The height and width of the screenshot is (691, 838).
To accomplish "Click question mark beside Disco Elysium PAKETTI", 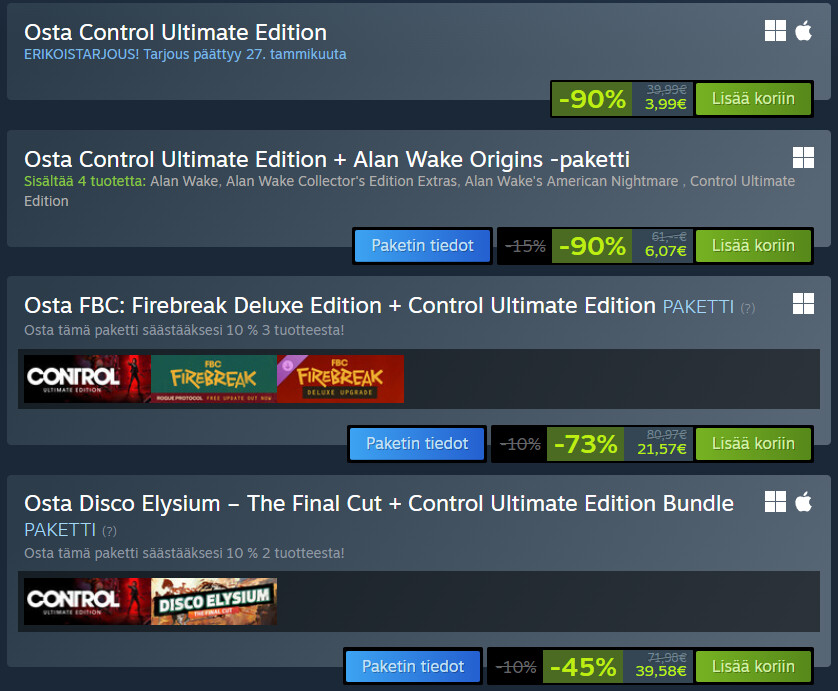I will [109, 531].
